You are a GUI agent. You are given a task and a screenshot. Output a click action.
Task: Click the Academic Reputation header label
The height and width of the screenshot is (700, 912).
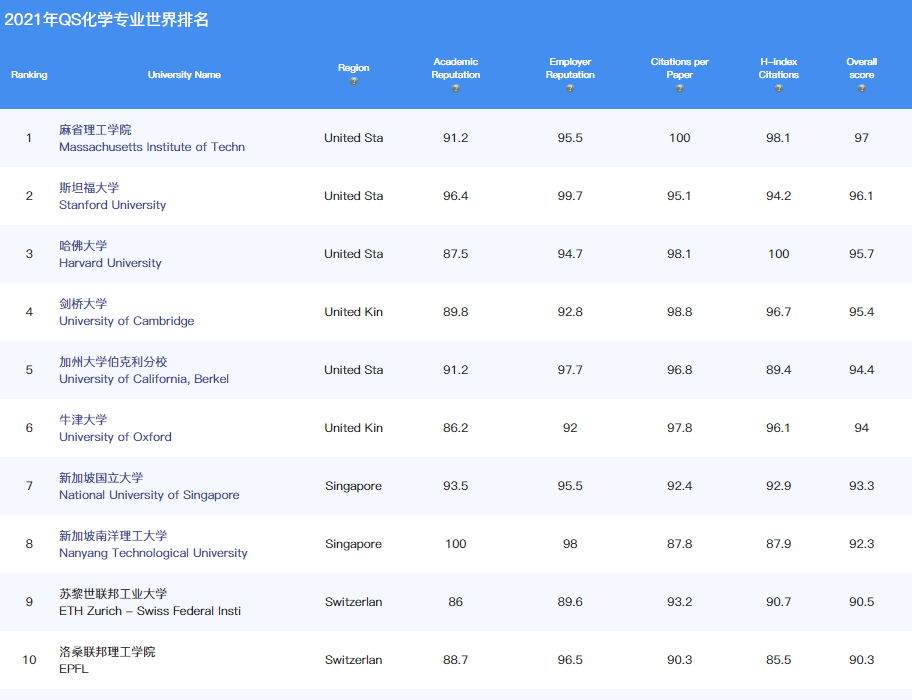455,68
